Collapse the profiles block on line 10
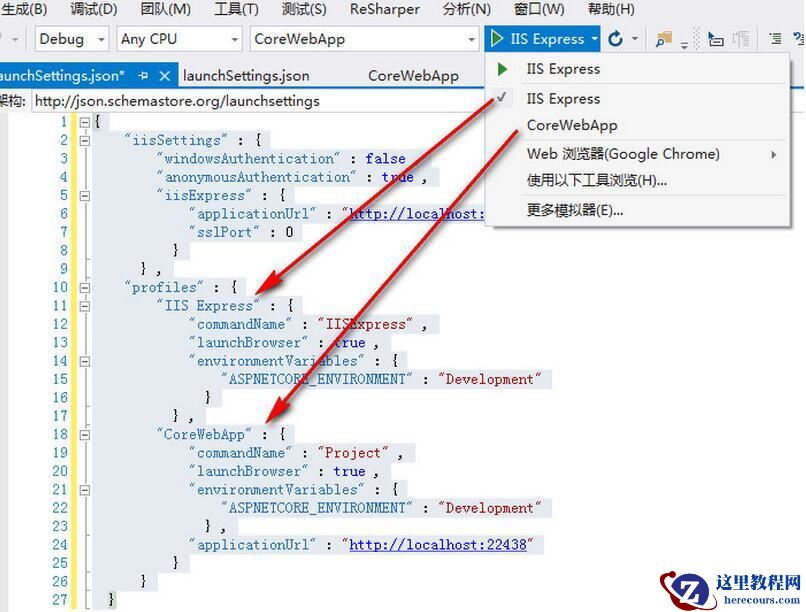 pos(85,288)
